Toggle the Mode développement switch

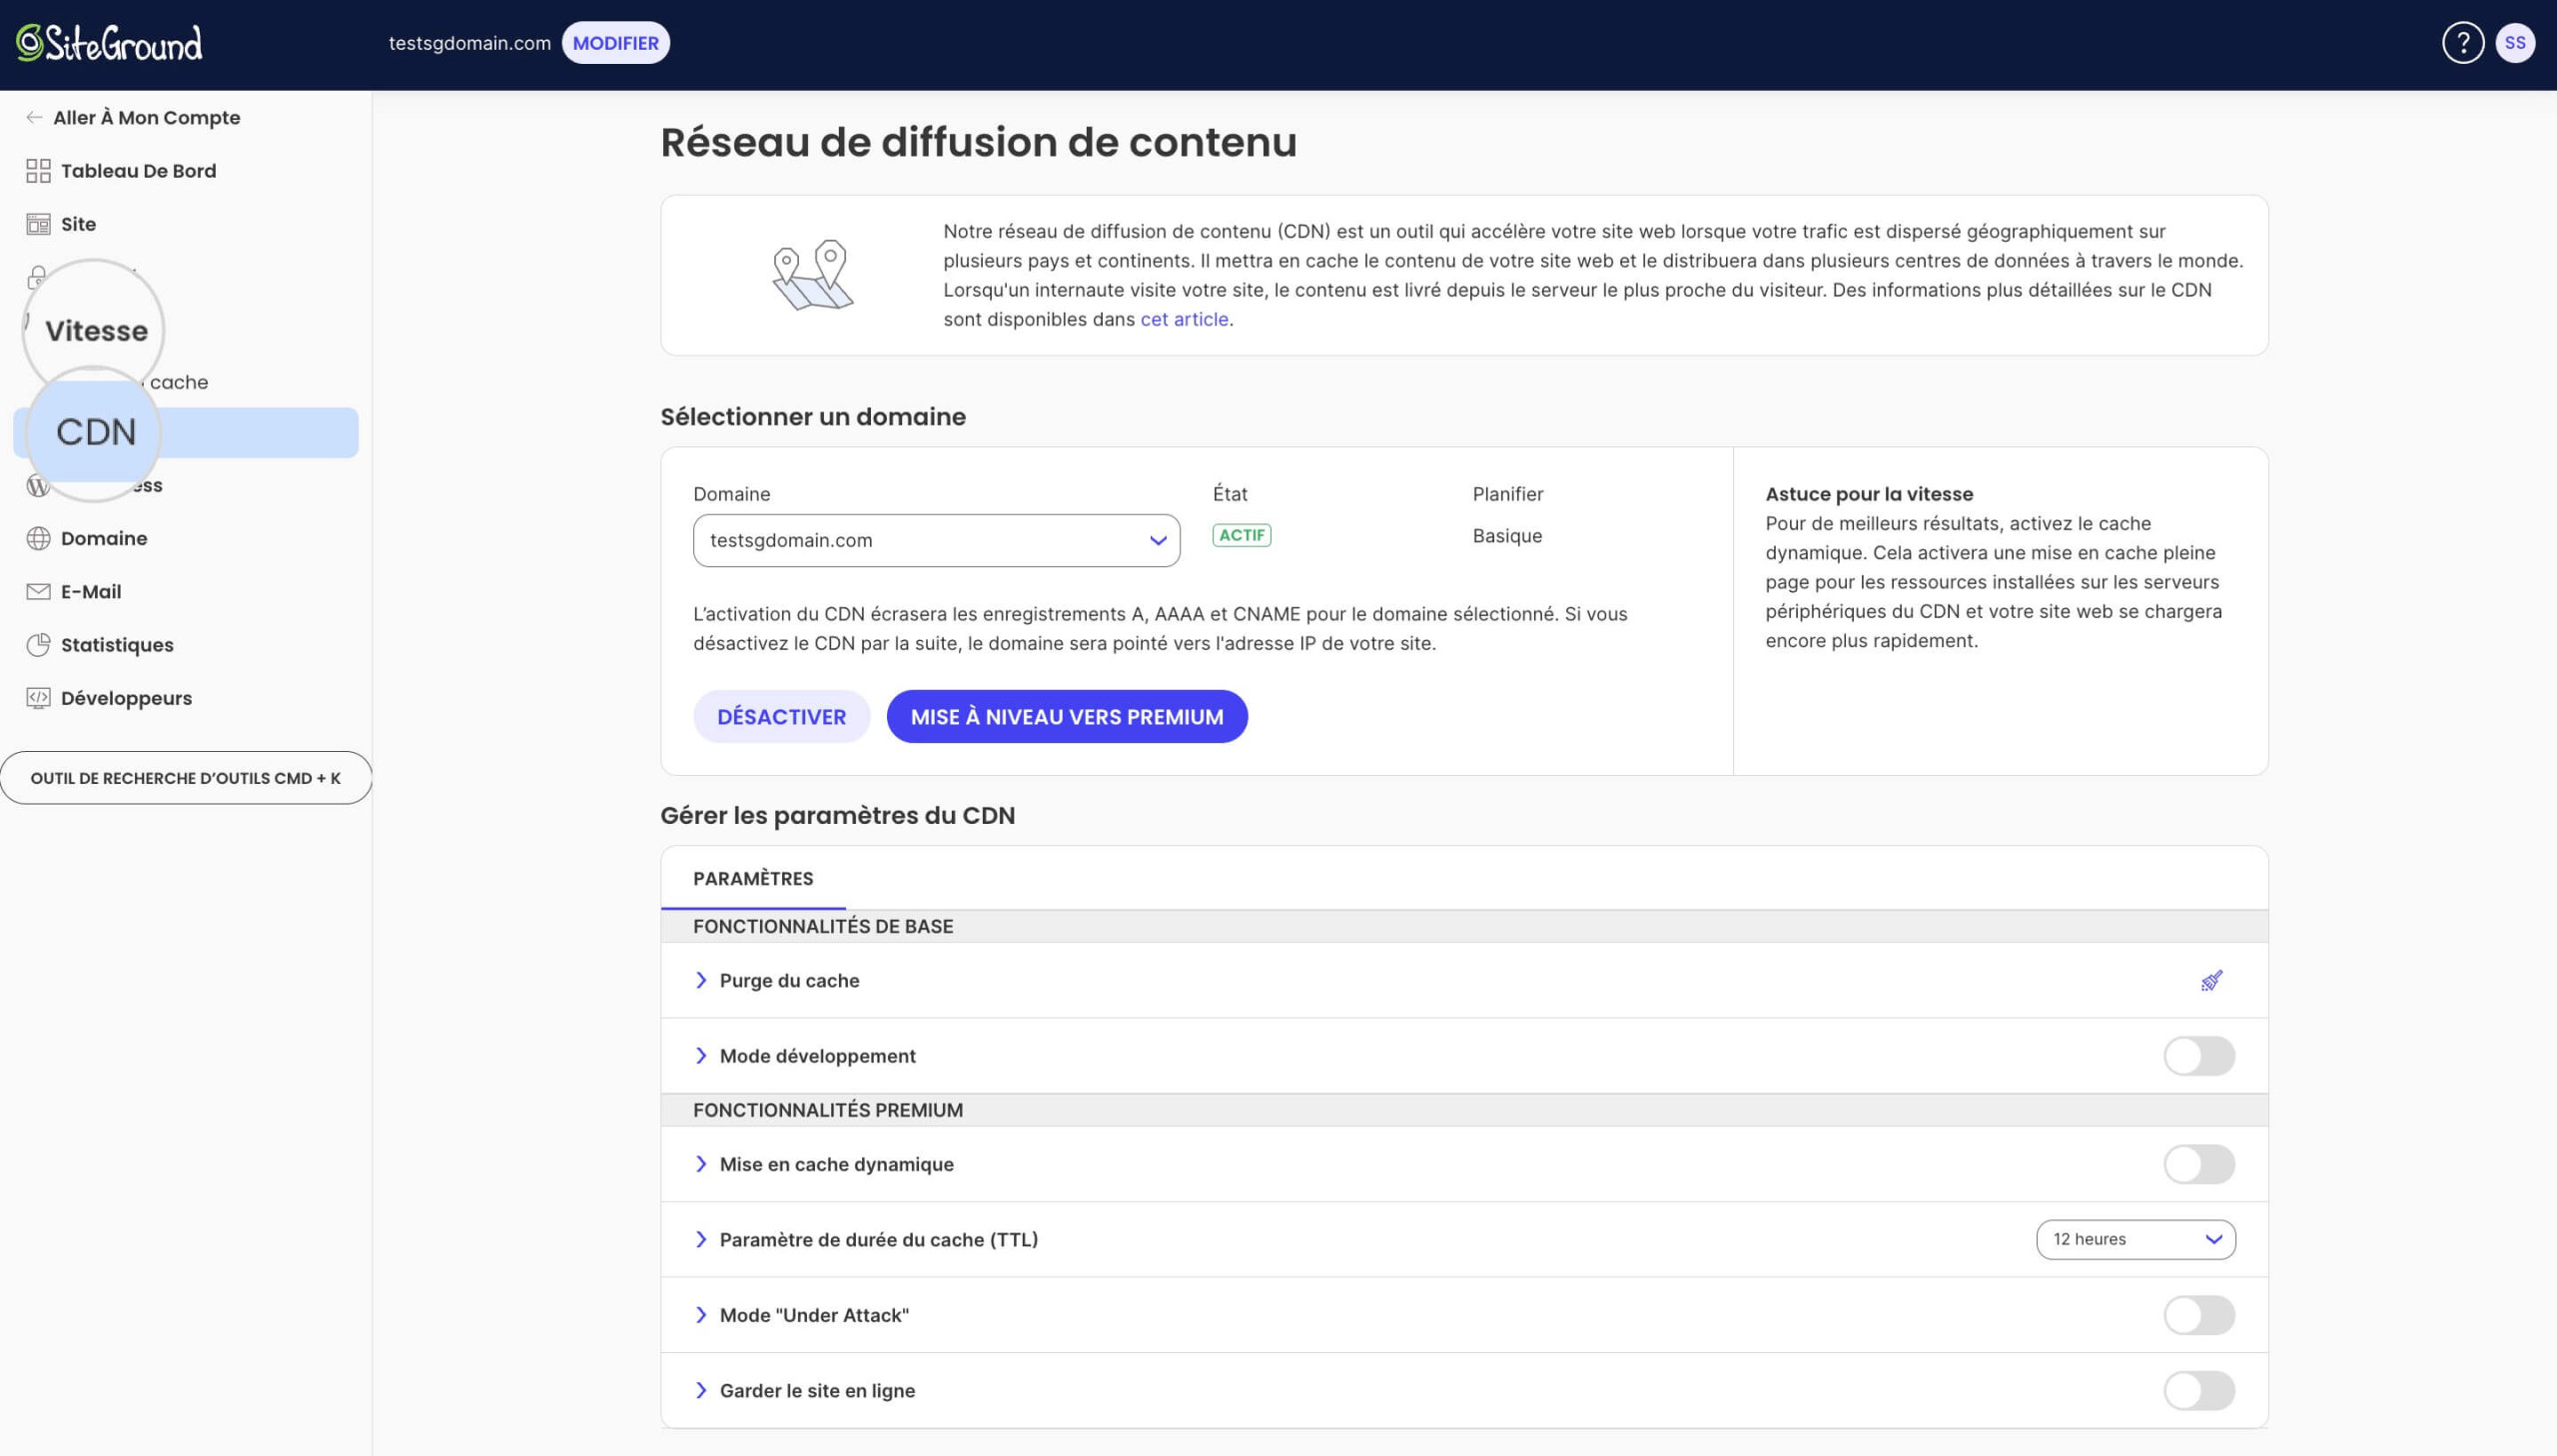[2198, 1056]
